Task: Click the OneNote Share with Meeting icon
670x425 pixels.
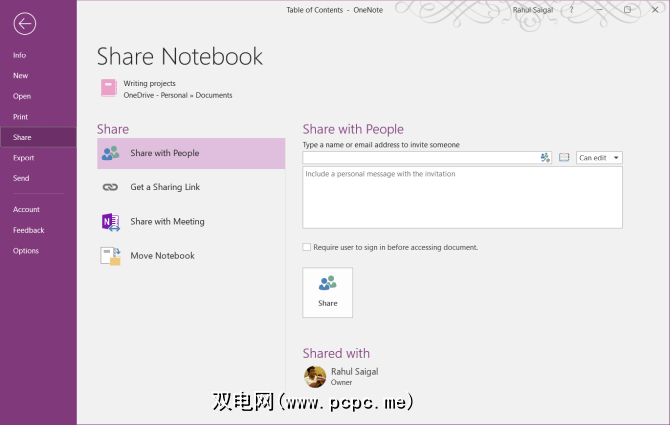Action: [111, 222]
